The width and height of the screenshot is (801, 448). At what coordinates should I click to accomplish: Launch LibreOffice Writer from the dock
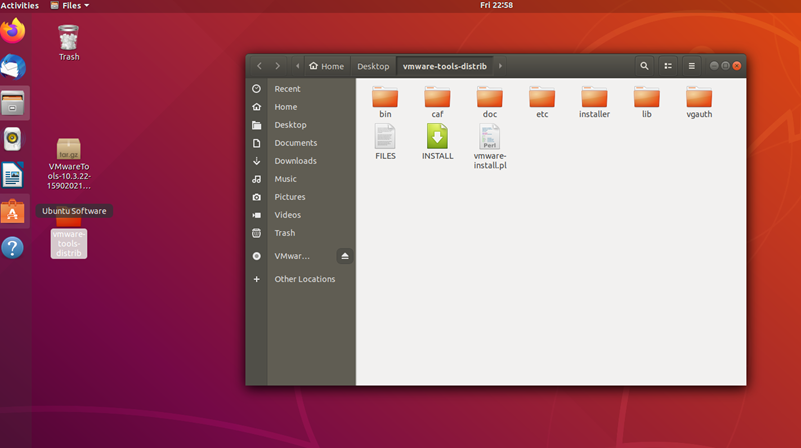pos(13,175)
